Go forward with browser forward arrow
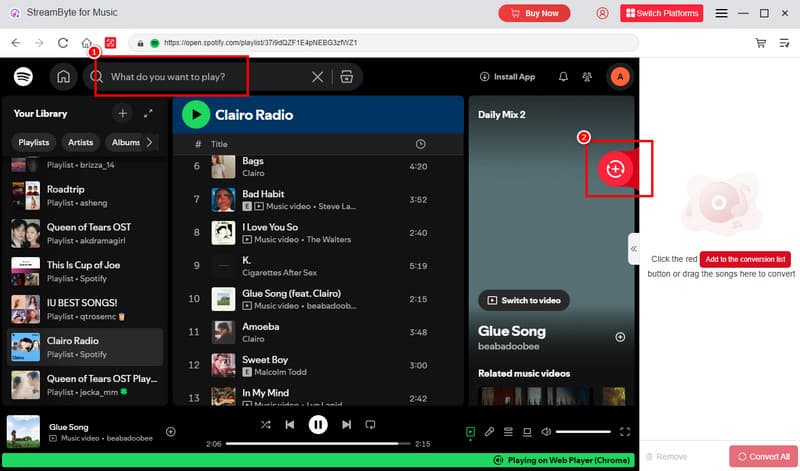800x471 pixels. point(39,43)
